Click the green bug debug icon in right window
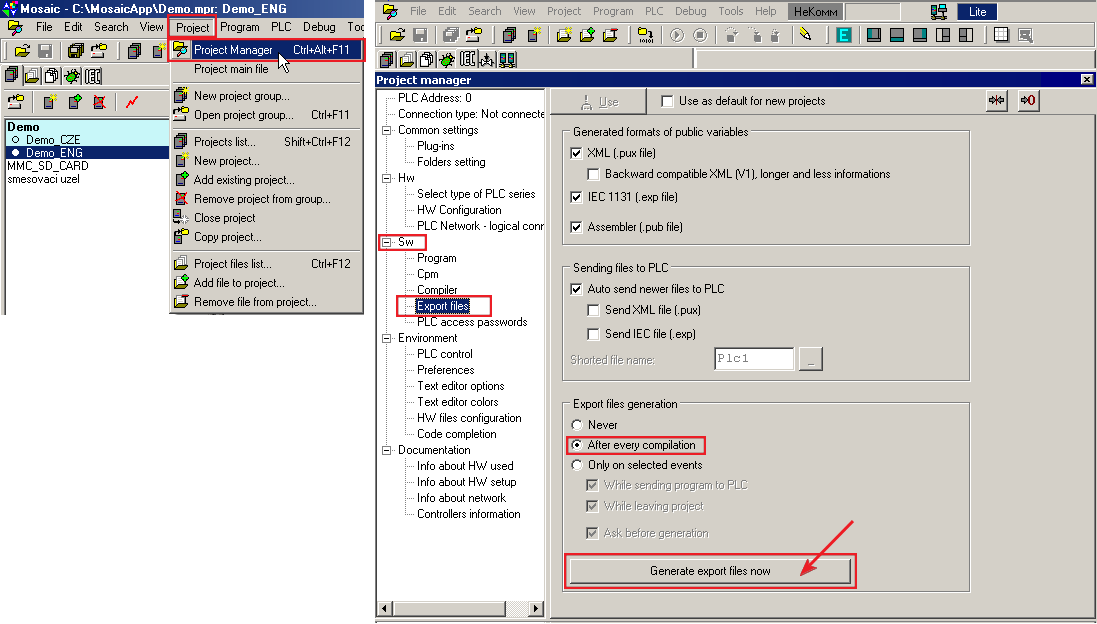The image size is (1097, 624). [446, 60]
